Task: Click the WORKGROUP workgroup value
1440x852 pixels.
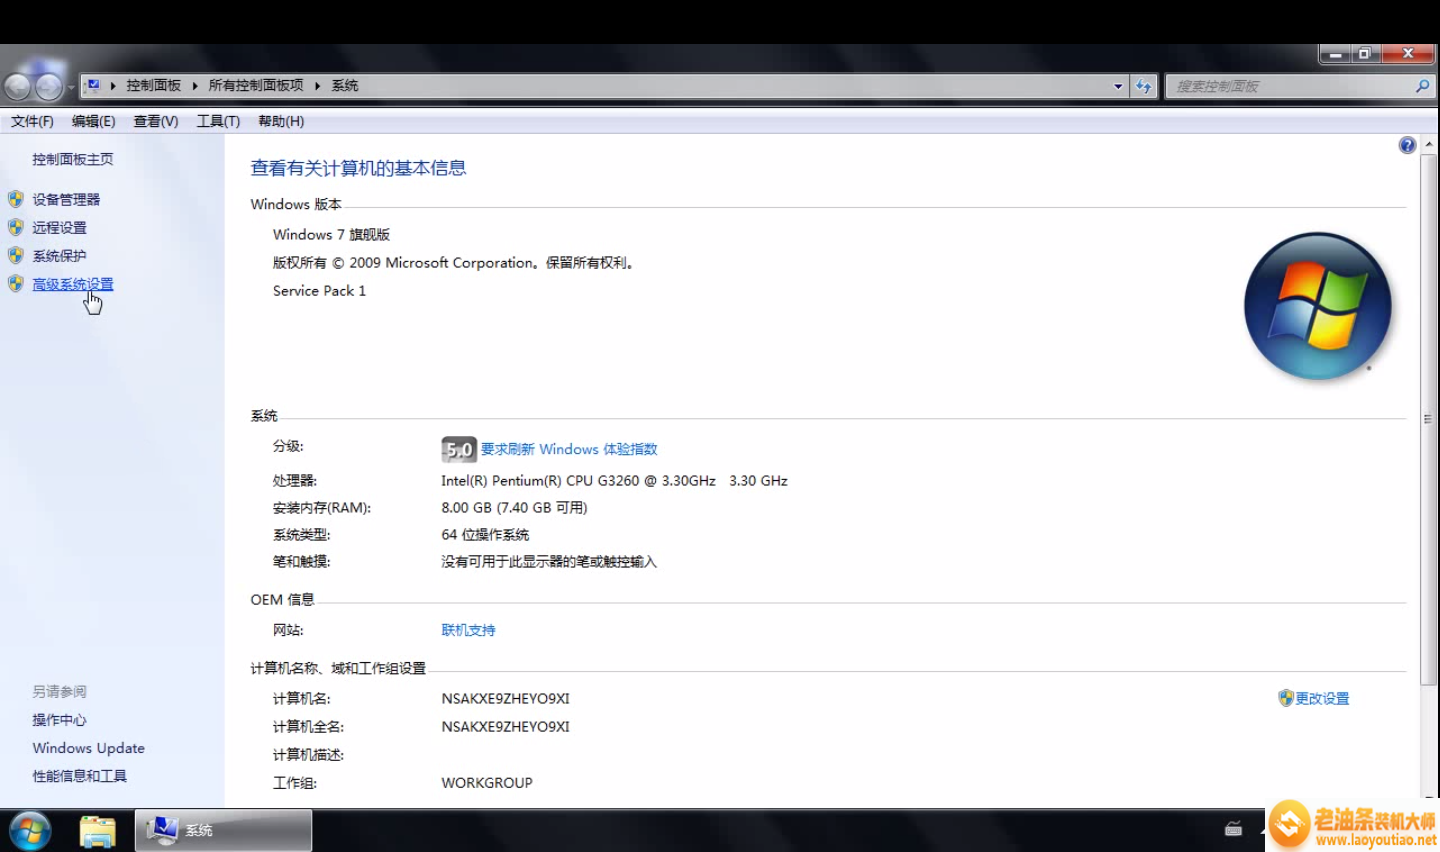Action: pos(487,782)
